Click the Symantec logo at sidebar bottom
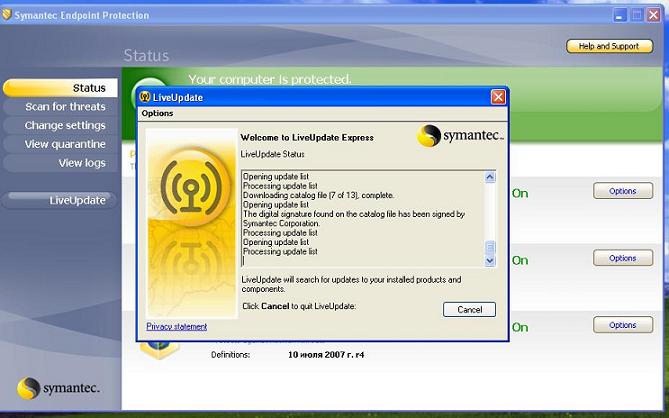The height and width of the screenshot is (418, 669). 58,388
